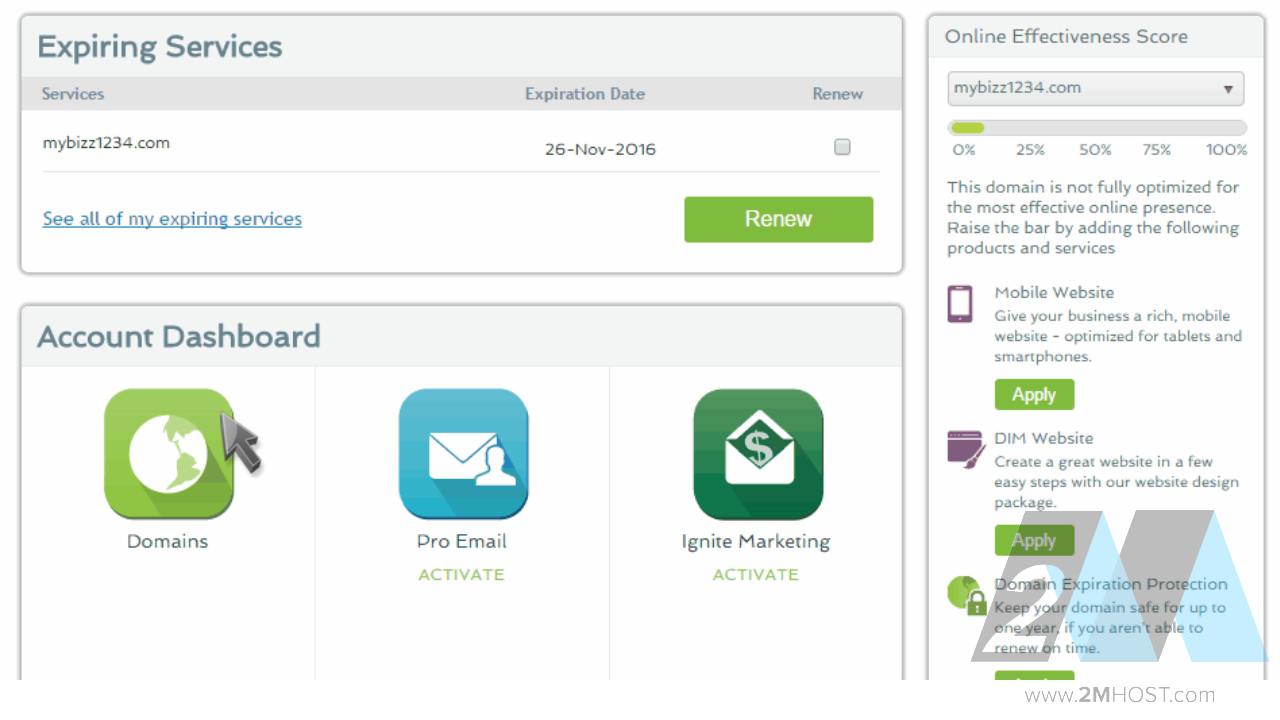Viewport: 1280px width, 720px height.
Task: Click the Online Effectiveness Score title
Action: pos(1066,36)
